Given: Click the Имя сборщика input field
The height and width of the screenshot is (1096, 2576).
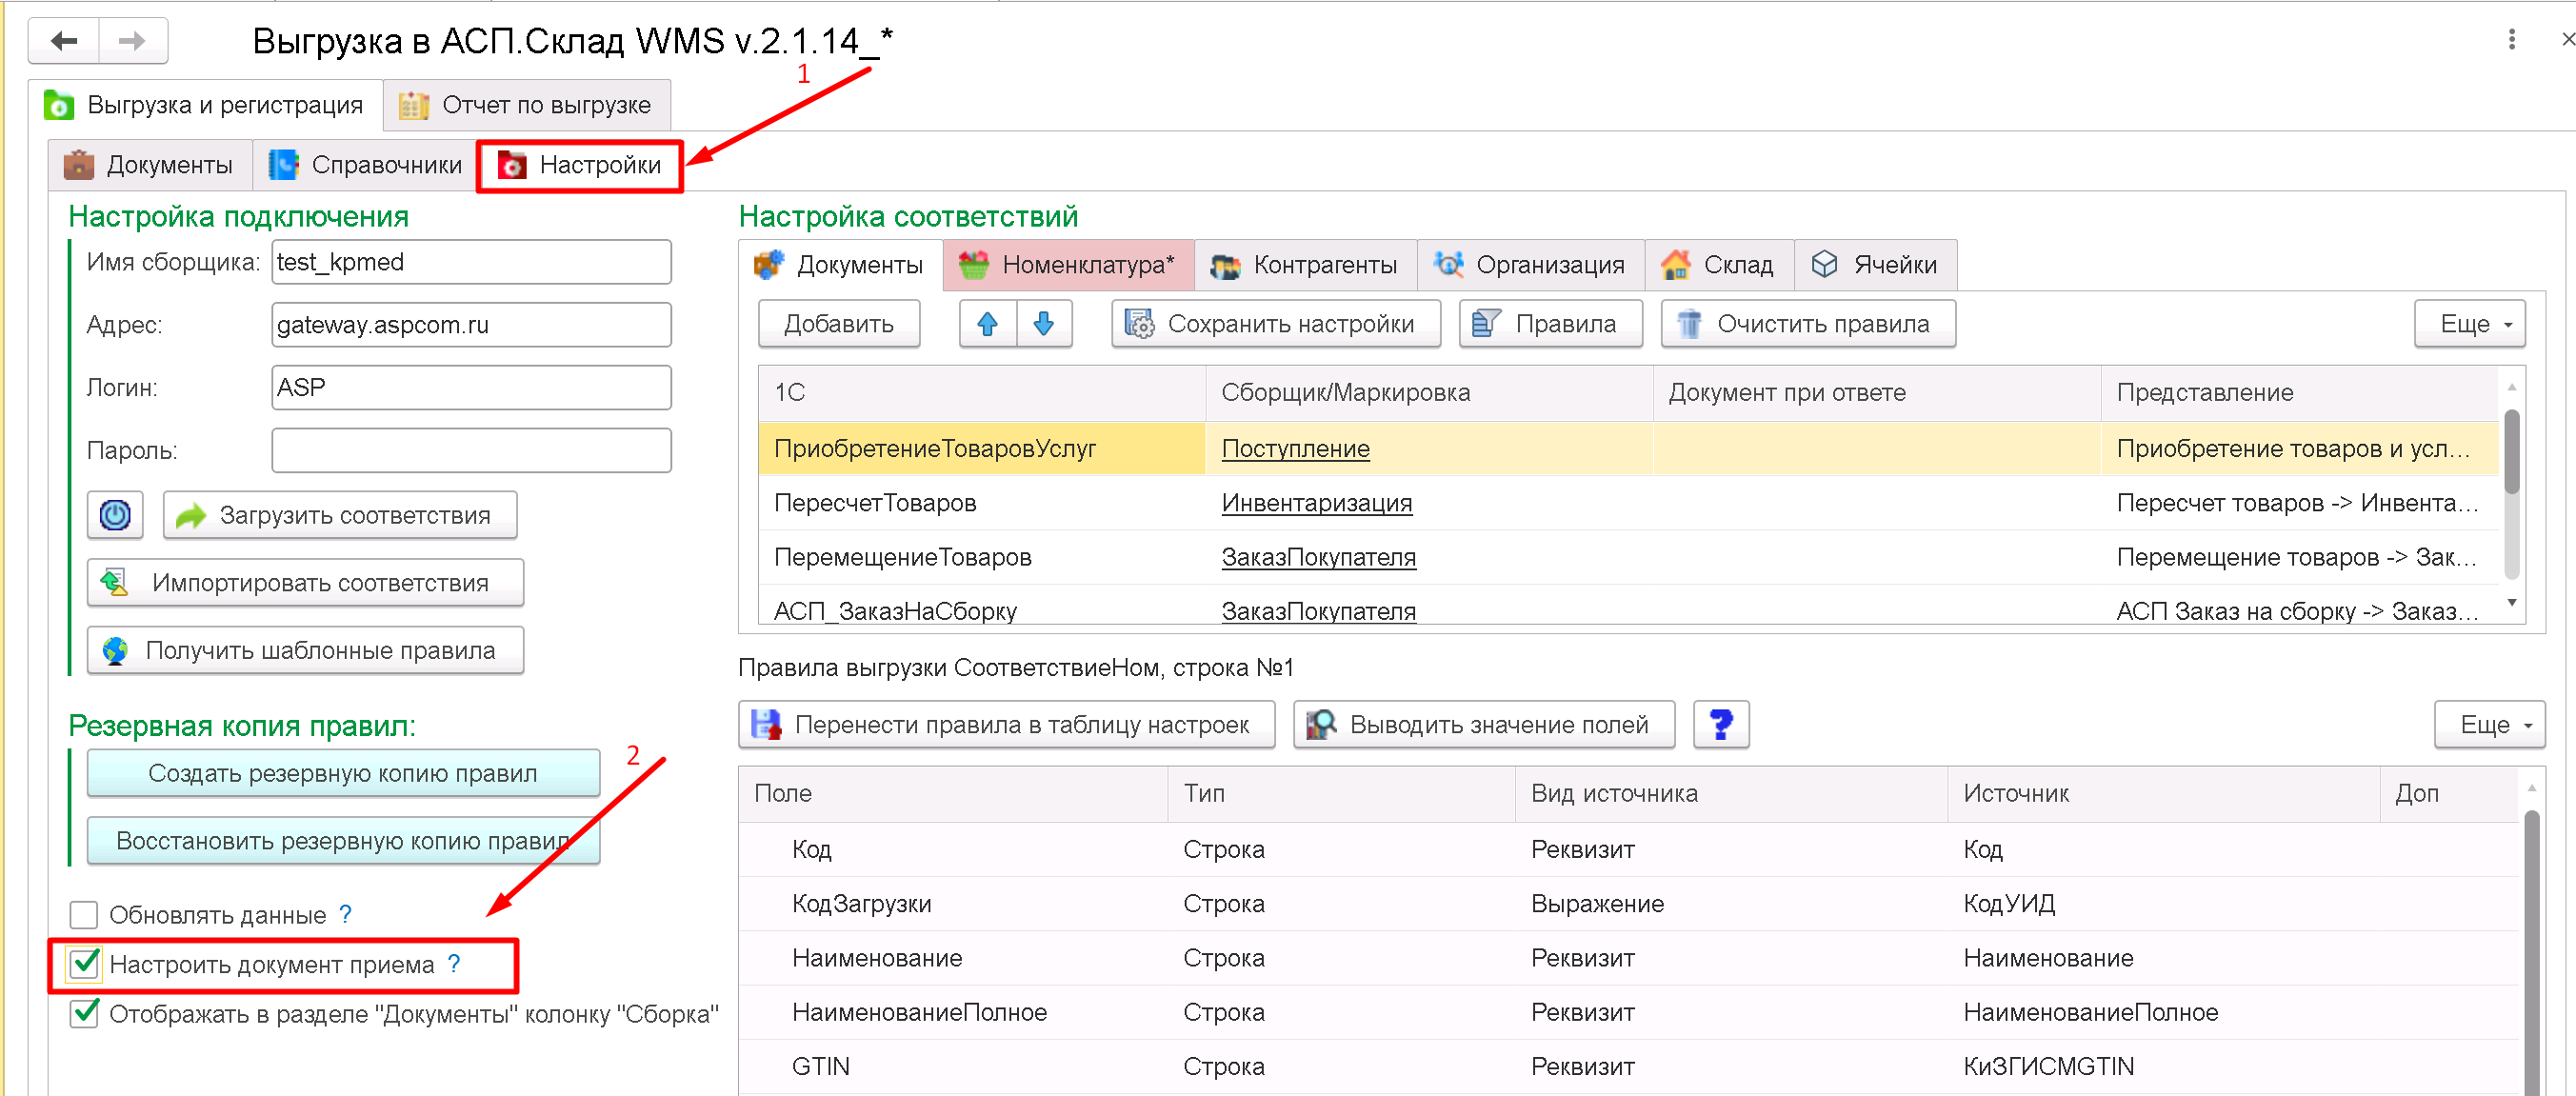Looking at the screenshot, I should tap(471, 262).
